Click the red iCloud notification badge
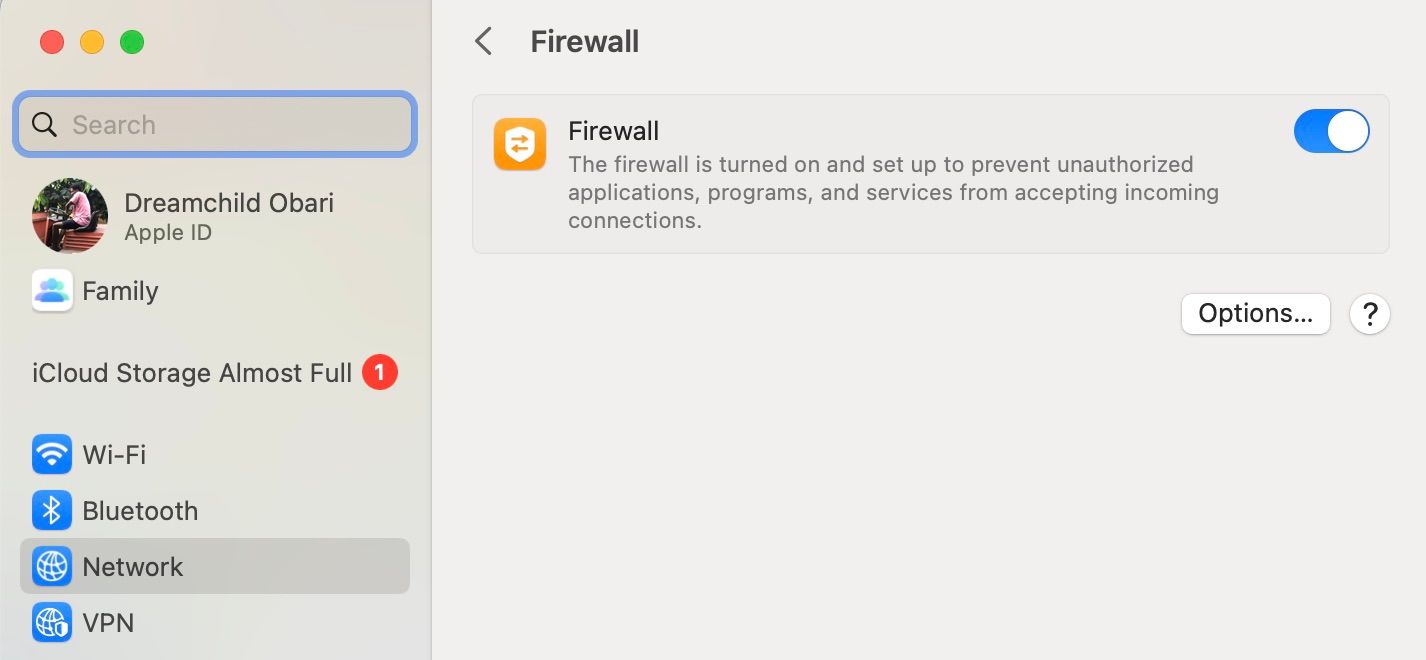The height and width of the screenshot is (660, 1426). (380, 373)
